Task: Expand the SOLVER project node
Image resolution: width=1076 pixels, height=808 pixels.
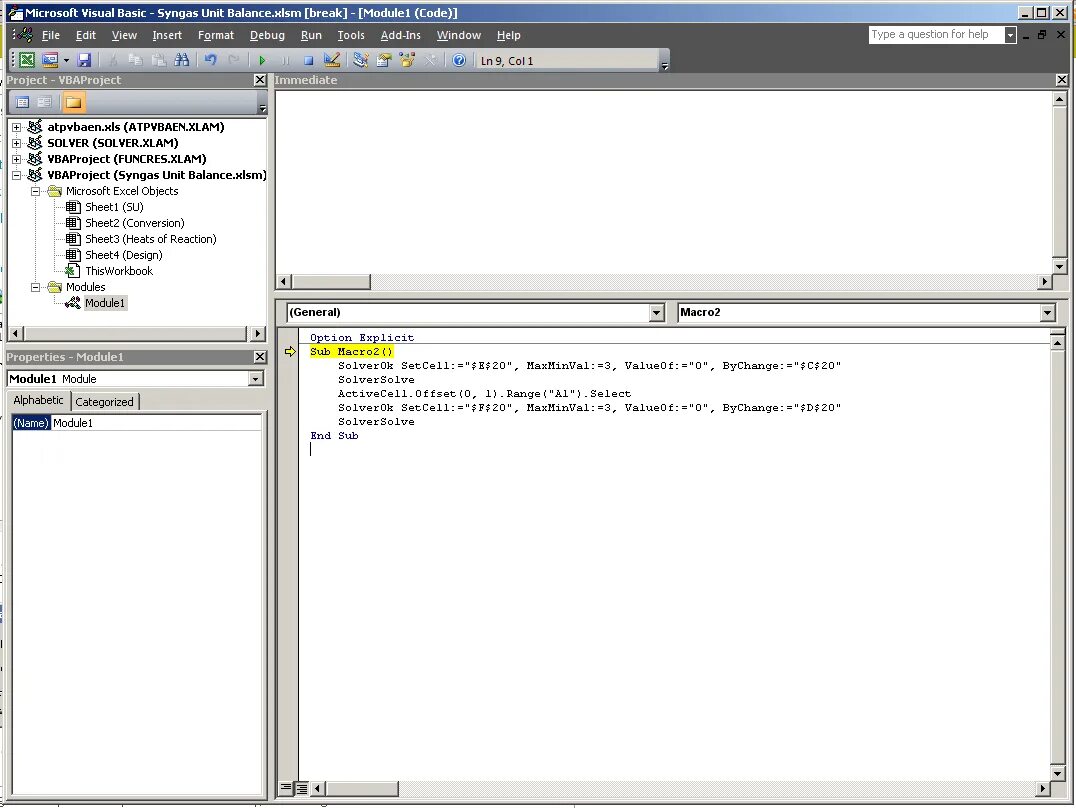Action: coord(16,143)
